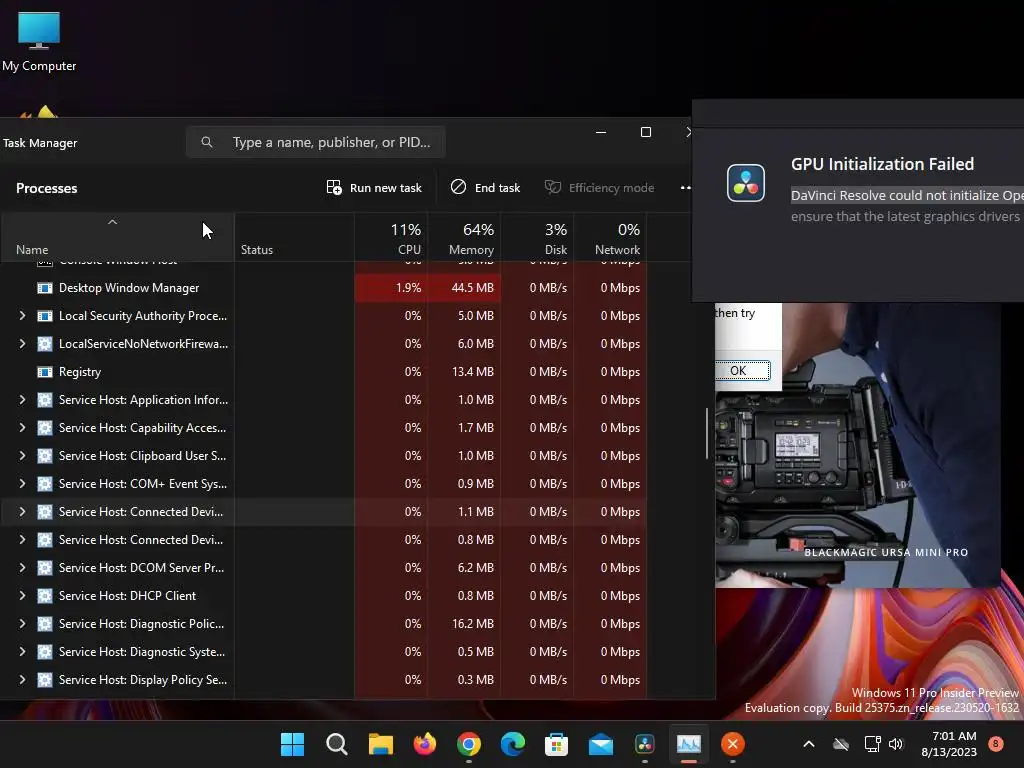Expand Service Host: Display Policy Service row

point(22,680)
